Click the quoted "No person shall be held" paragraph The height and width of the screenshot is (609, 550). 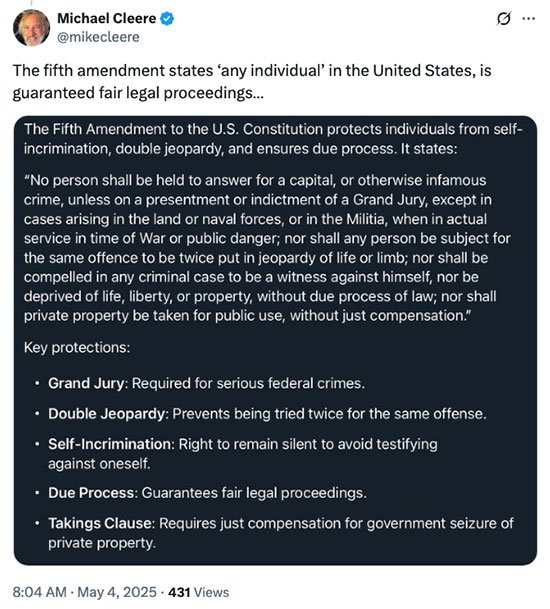[267, 248]
